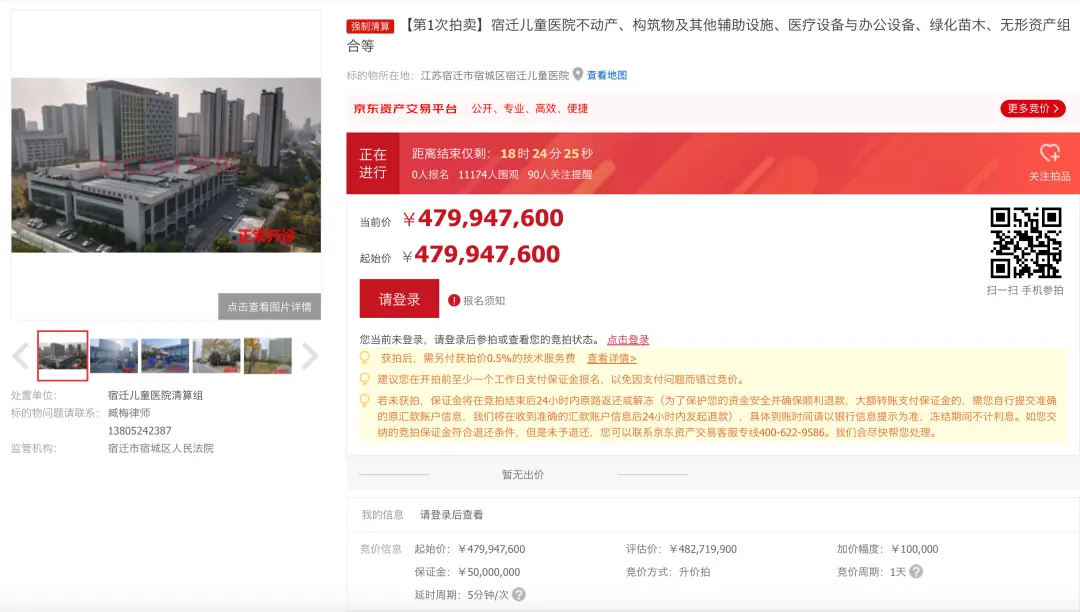The height and width of the screenshot is (612, 1080).
Task: Select the first thumbnail with red border
Action: (63, 356)
